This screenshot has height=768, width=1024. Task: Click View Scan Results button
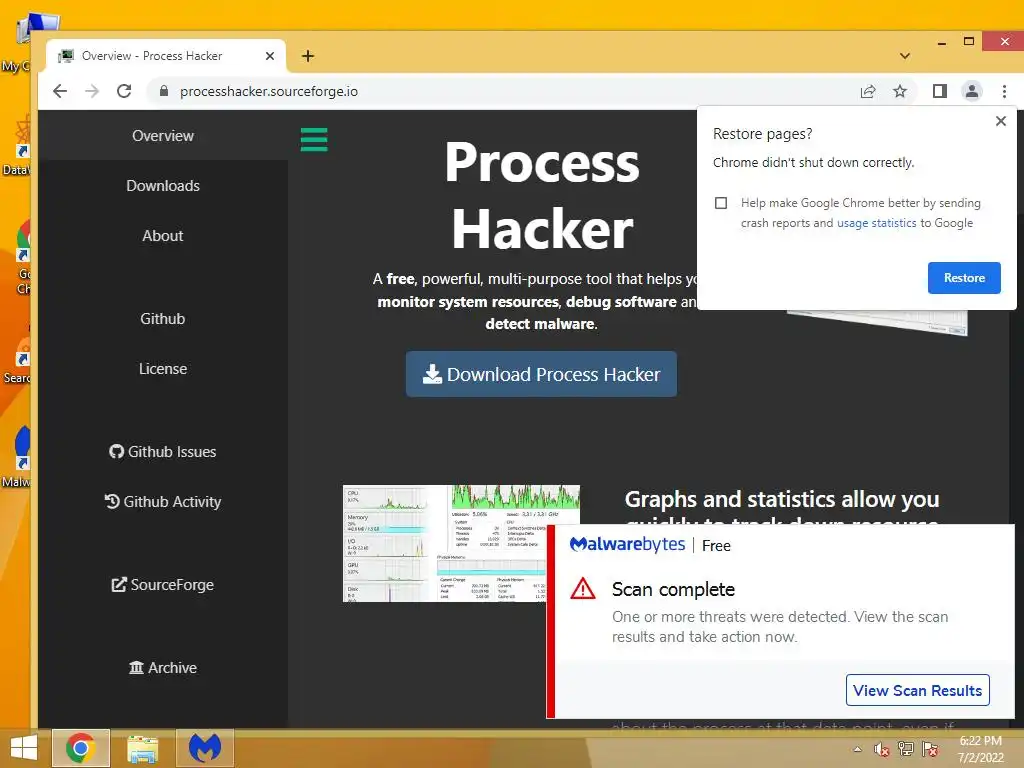918,690
